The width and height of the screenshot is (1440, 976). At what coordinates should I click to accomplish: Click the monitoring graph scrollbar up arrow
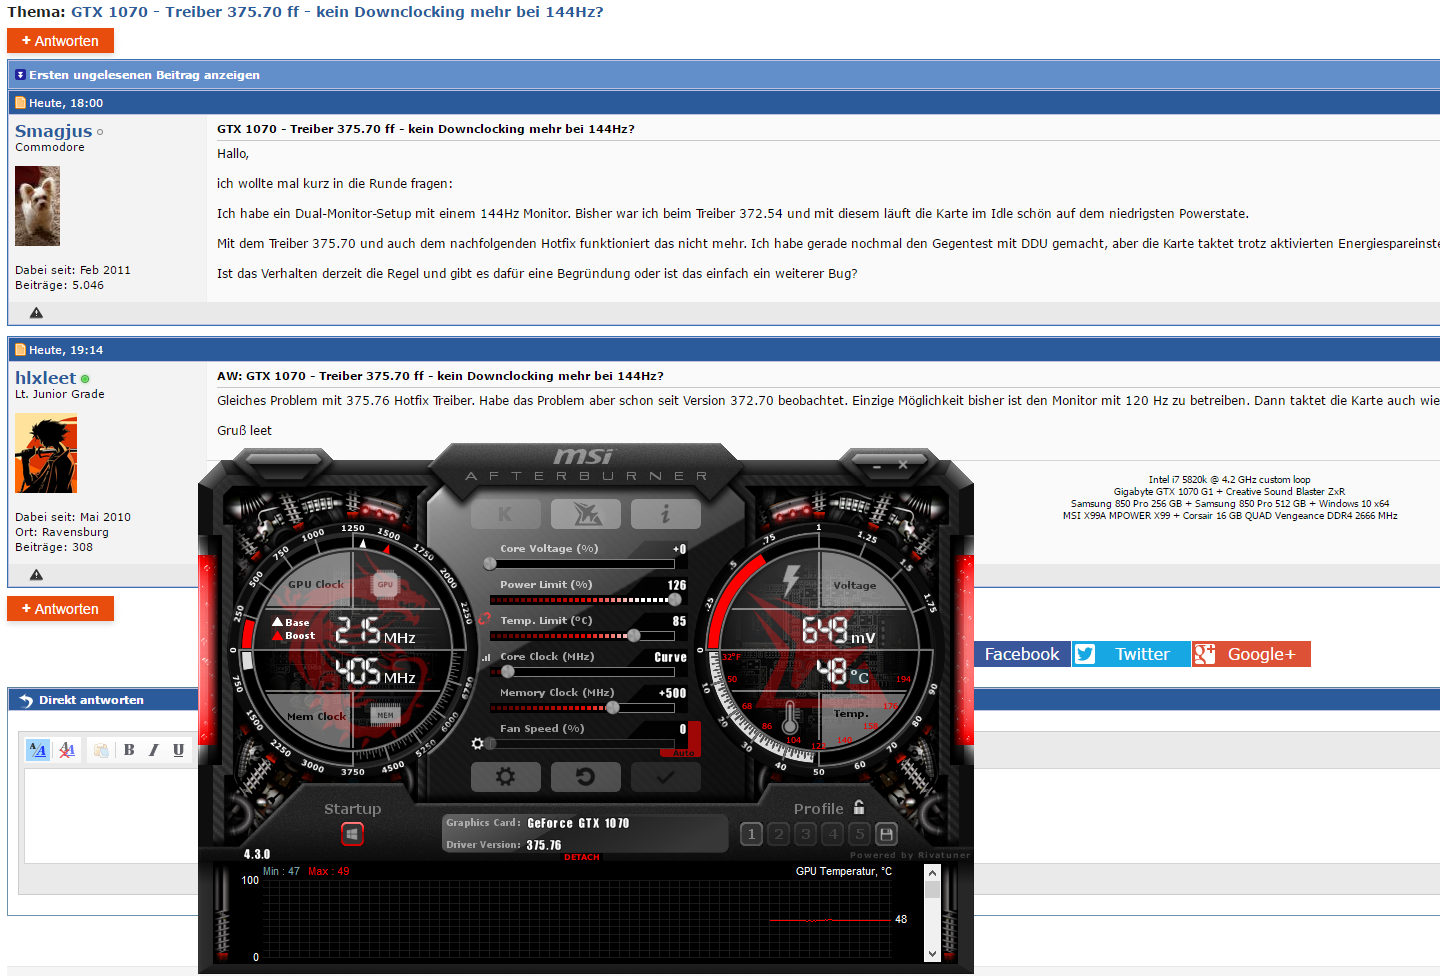coord(932,873)
